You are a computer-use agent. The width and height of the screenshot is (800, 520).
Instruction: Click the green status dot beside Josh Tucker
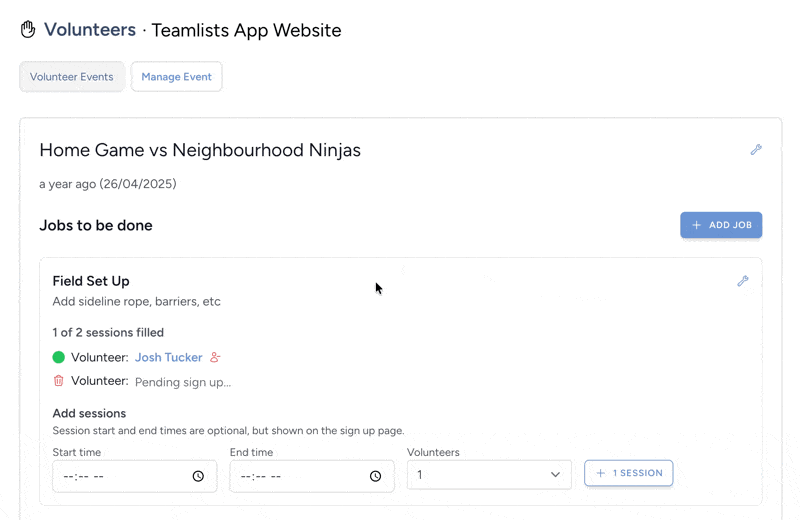point(59,357)
